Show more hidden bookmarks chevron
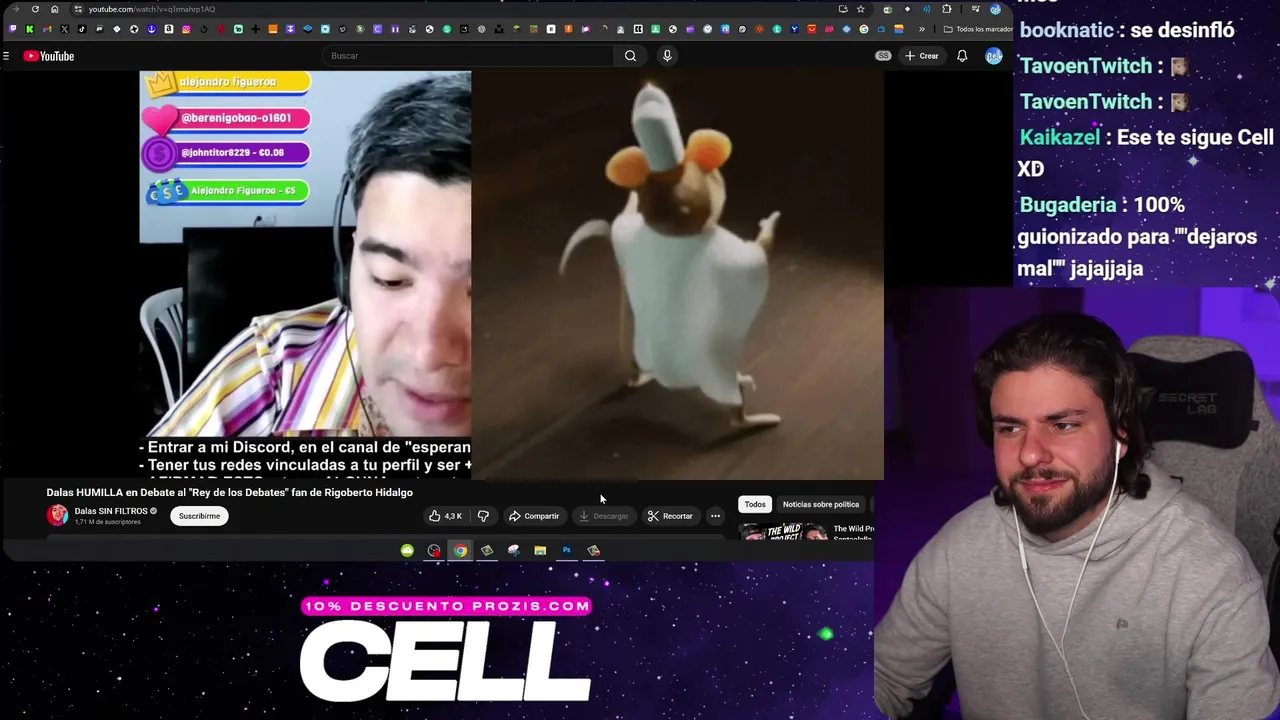Viewport: 1280px width, 720px height. click(x=921, y=29)
